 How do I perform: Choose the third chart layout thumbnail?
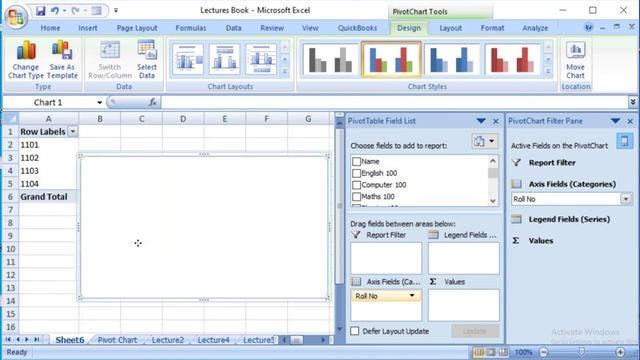click(x=261, y=60)
